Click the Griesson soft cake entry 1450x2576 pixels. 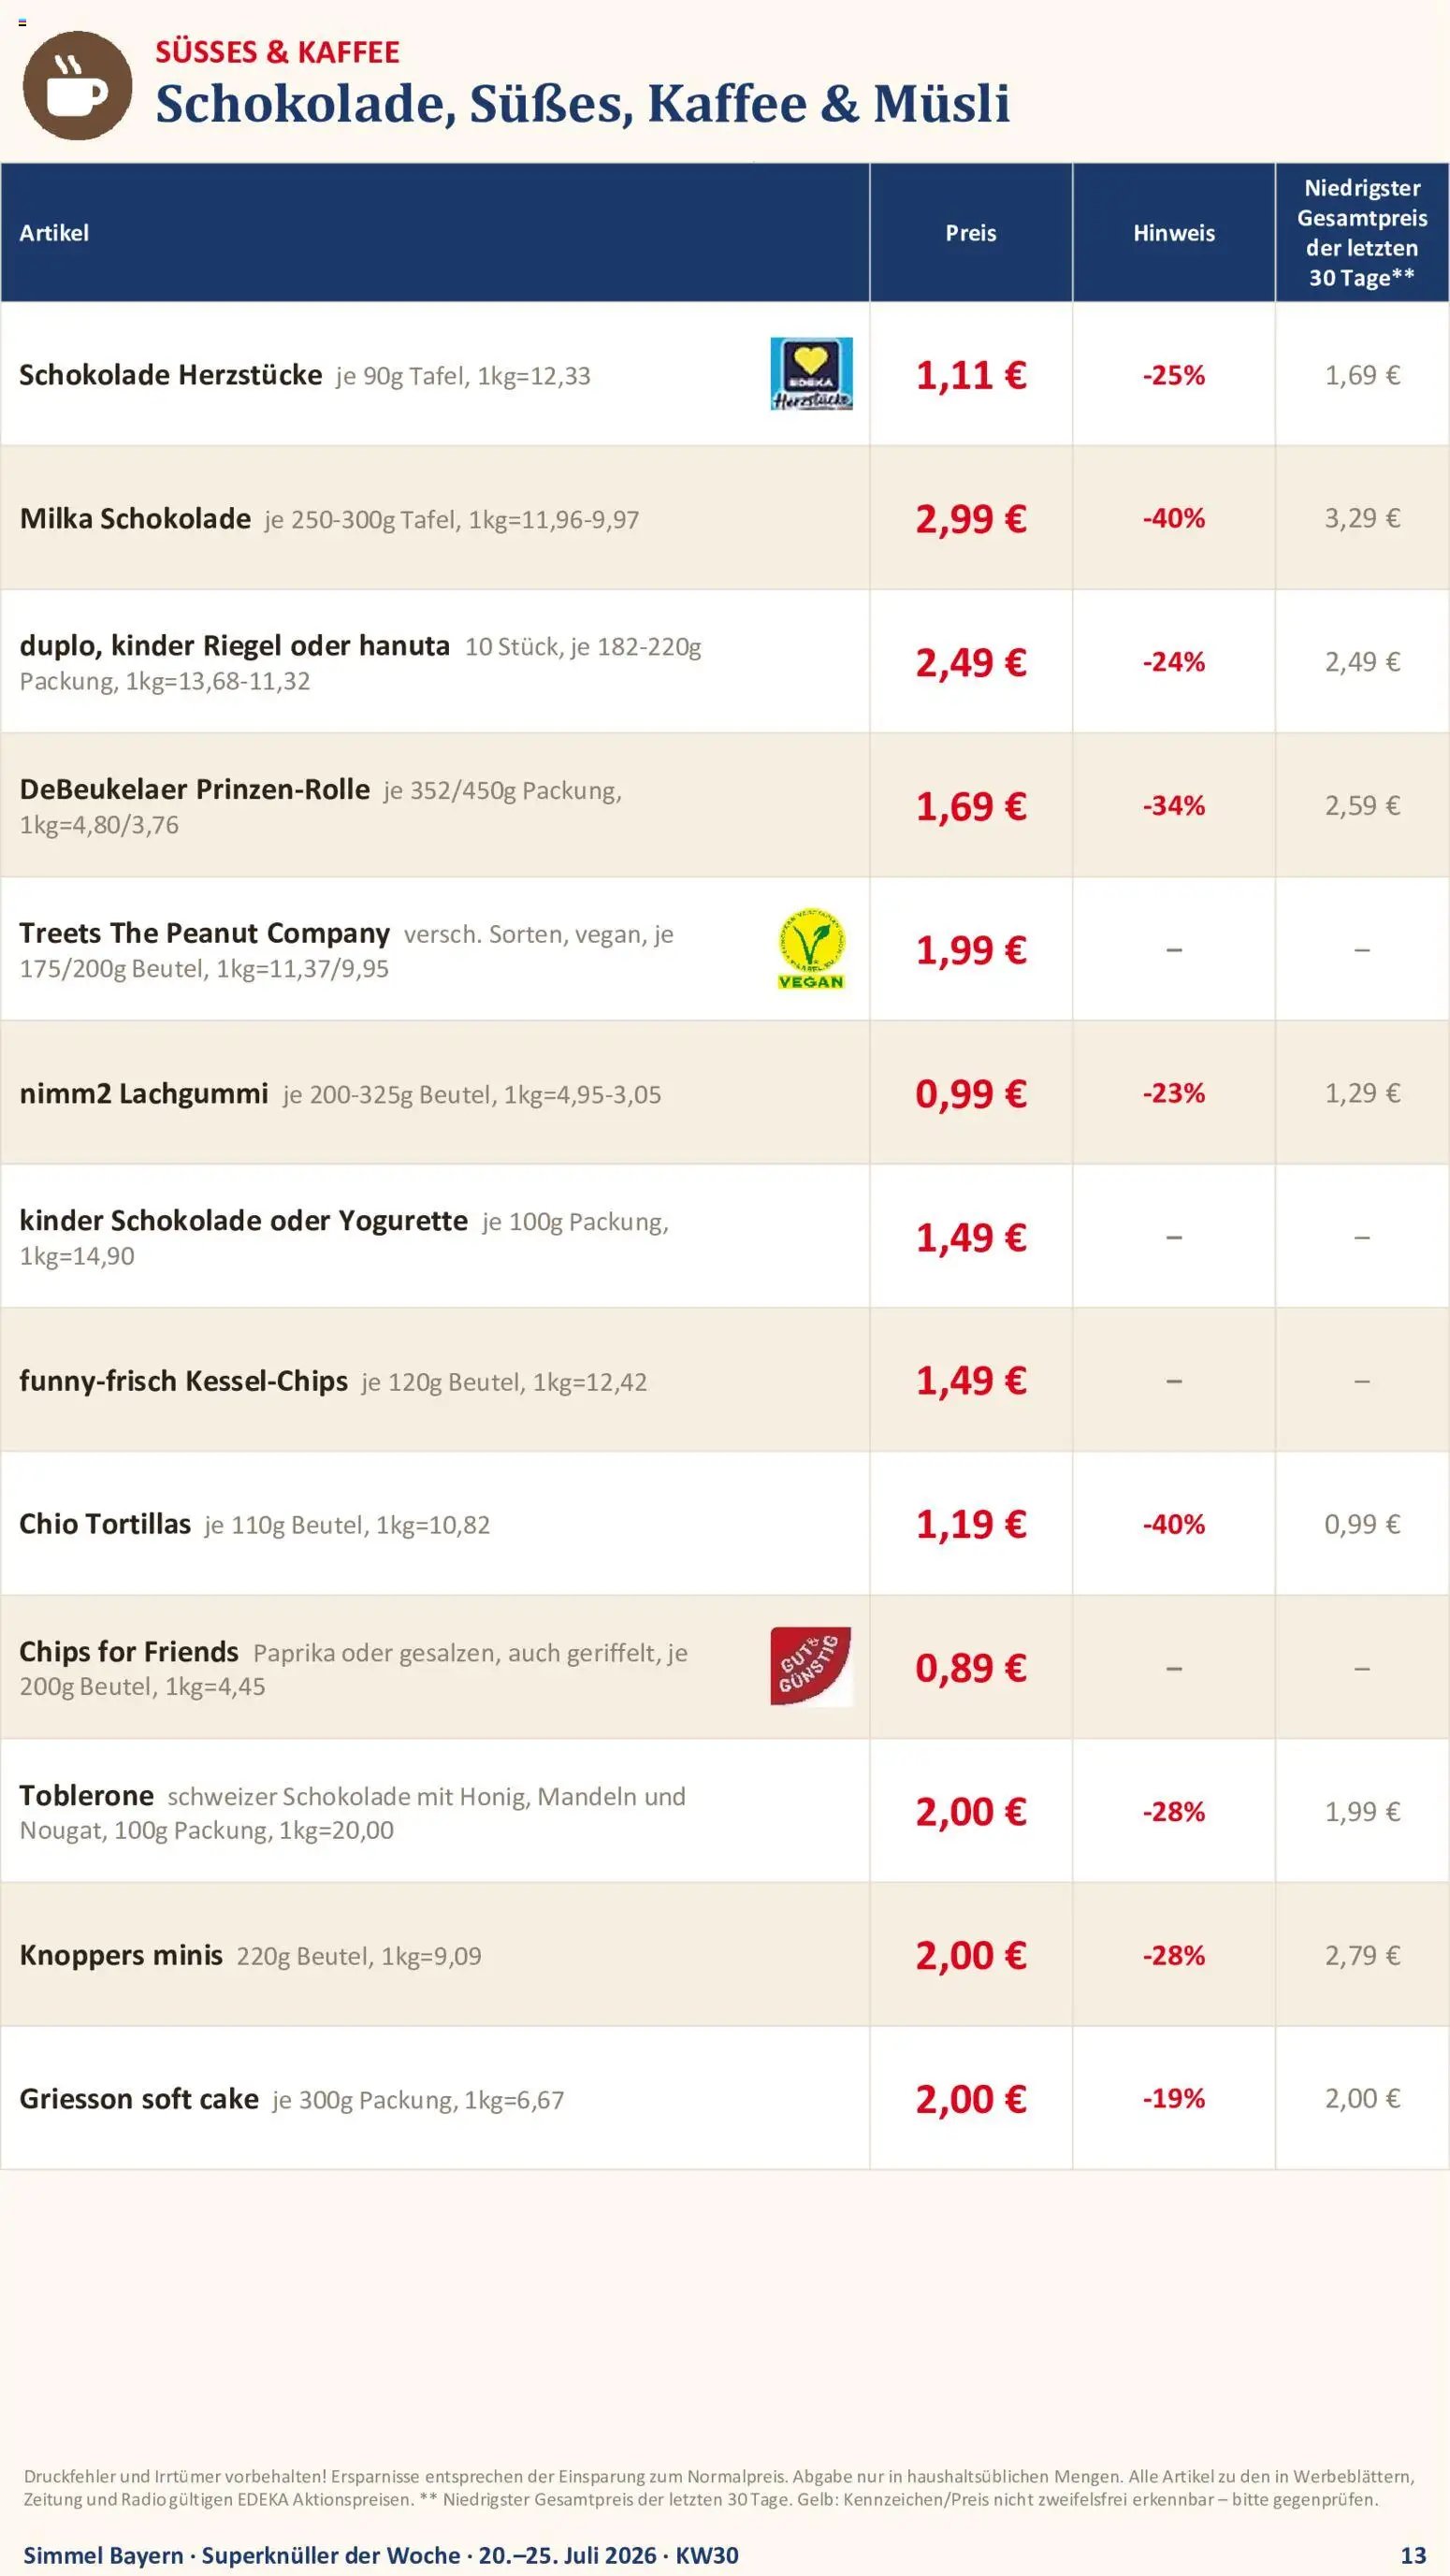pos(139,2099)
